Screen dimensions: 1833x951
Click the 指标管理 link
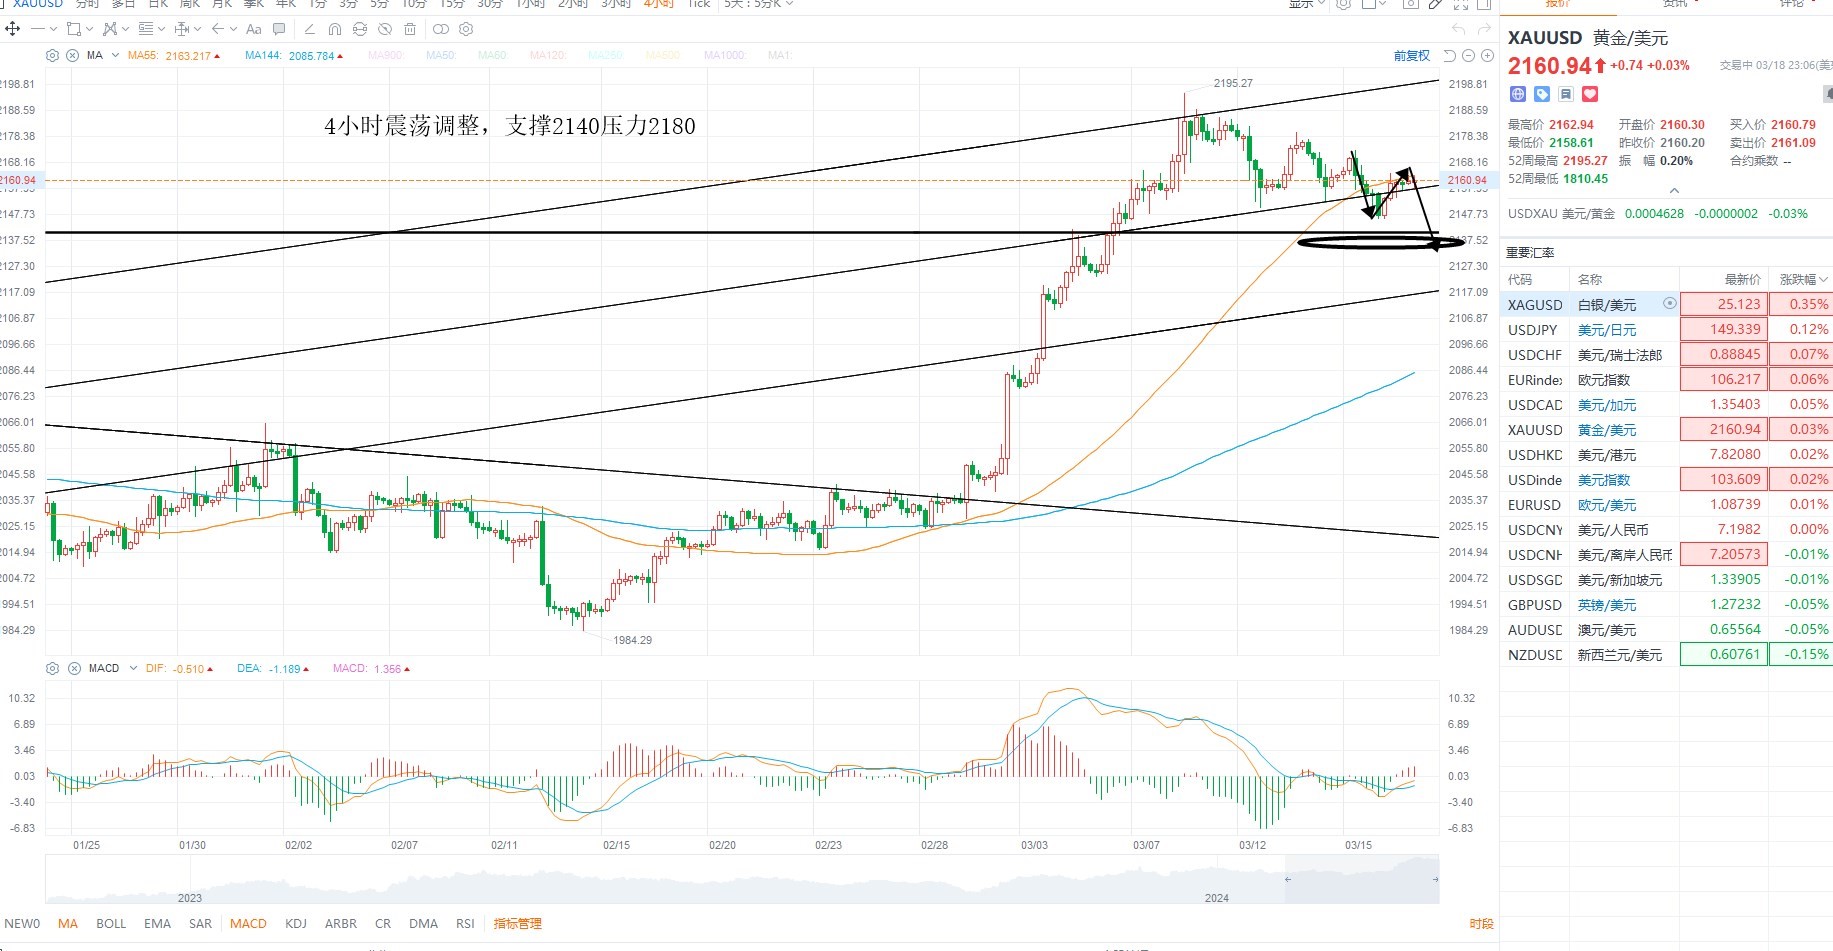pos(517,924)
